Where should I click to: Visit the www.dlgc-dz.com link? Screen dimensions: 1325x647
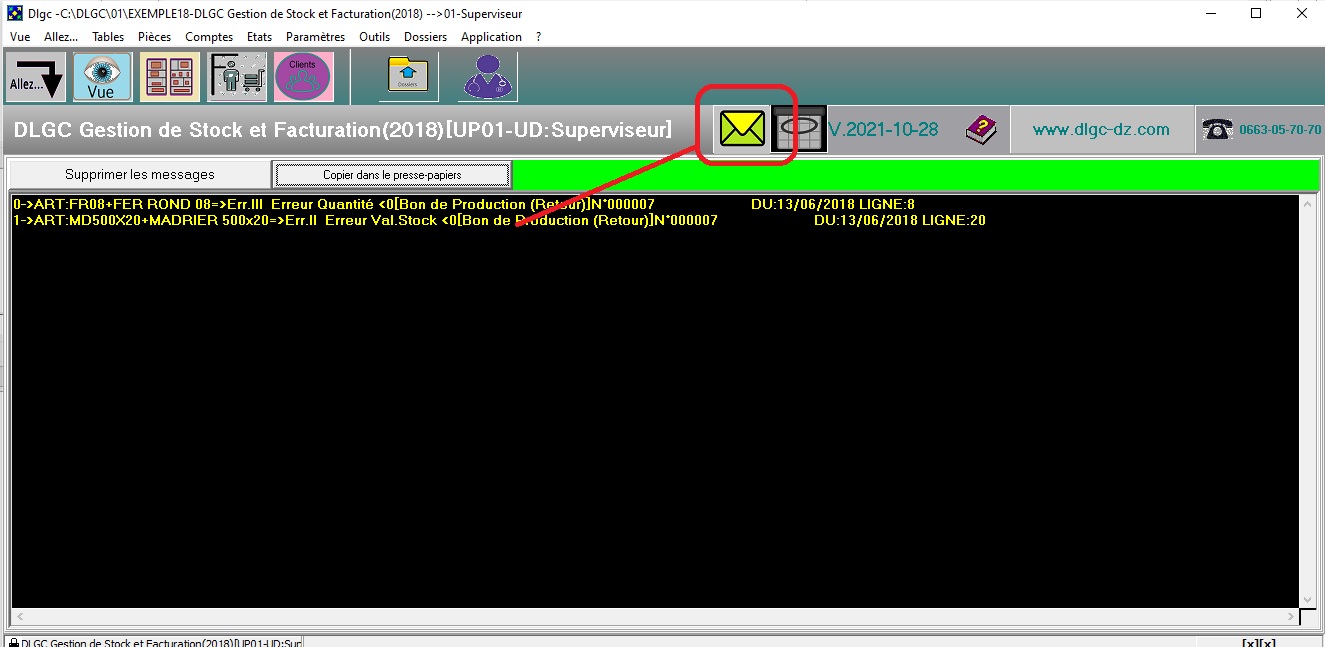click(1101, 130)
